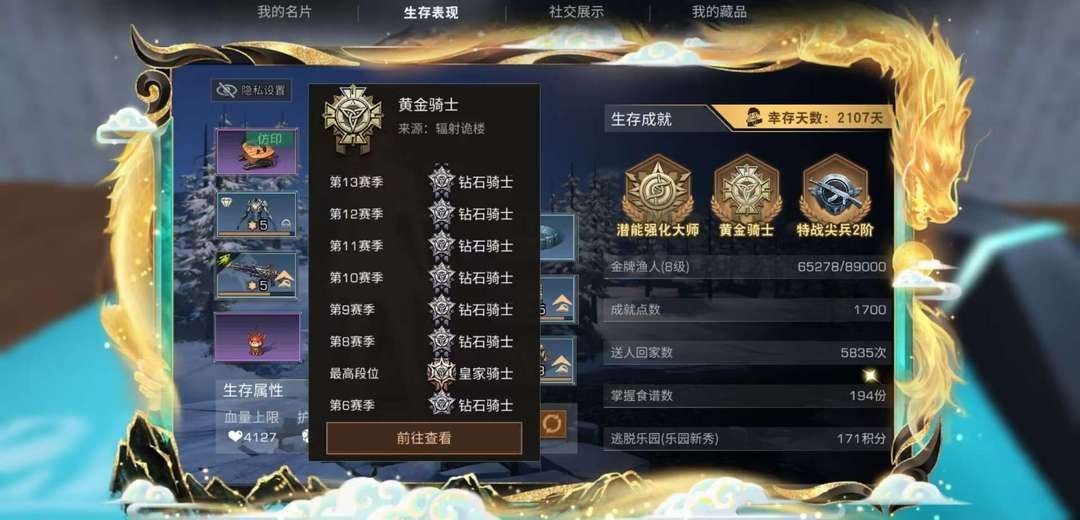
Task: Open the armor suit item card
Action: (x=257, y=214)
